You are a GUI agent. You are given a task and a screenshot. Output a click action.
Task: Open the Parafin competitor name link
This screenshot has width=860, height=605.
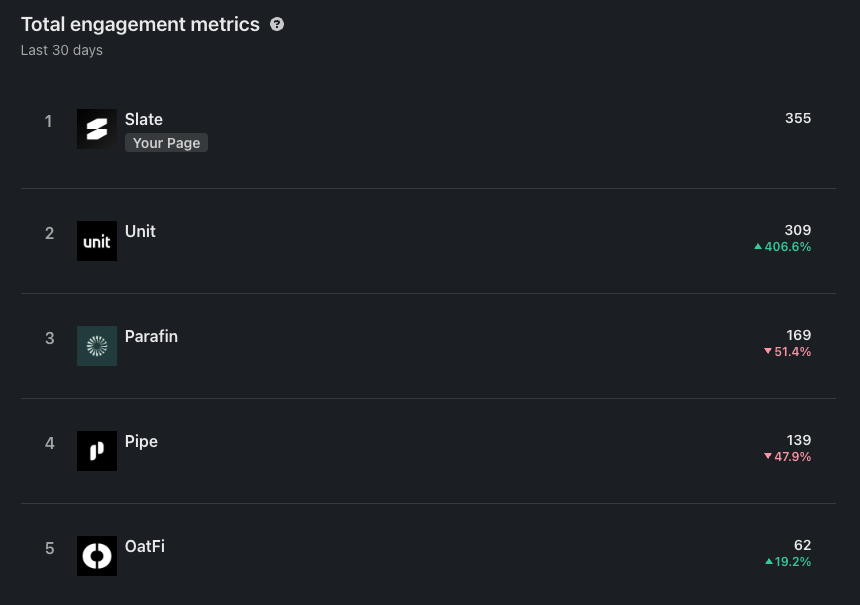pos(151,336)
